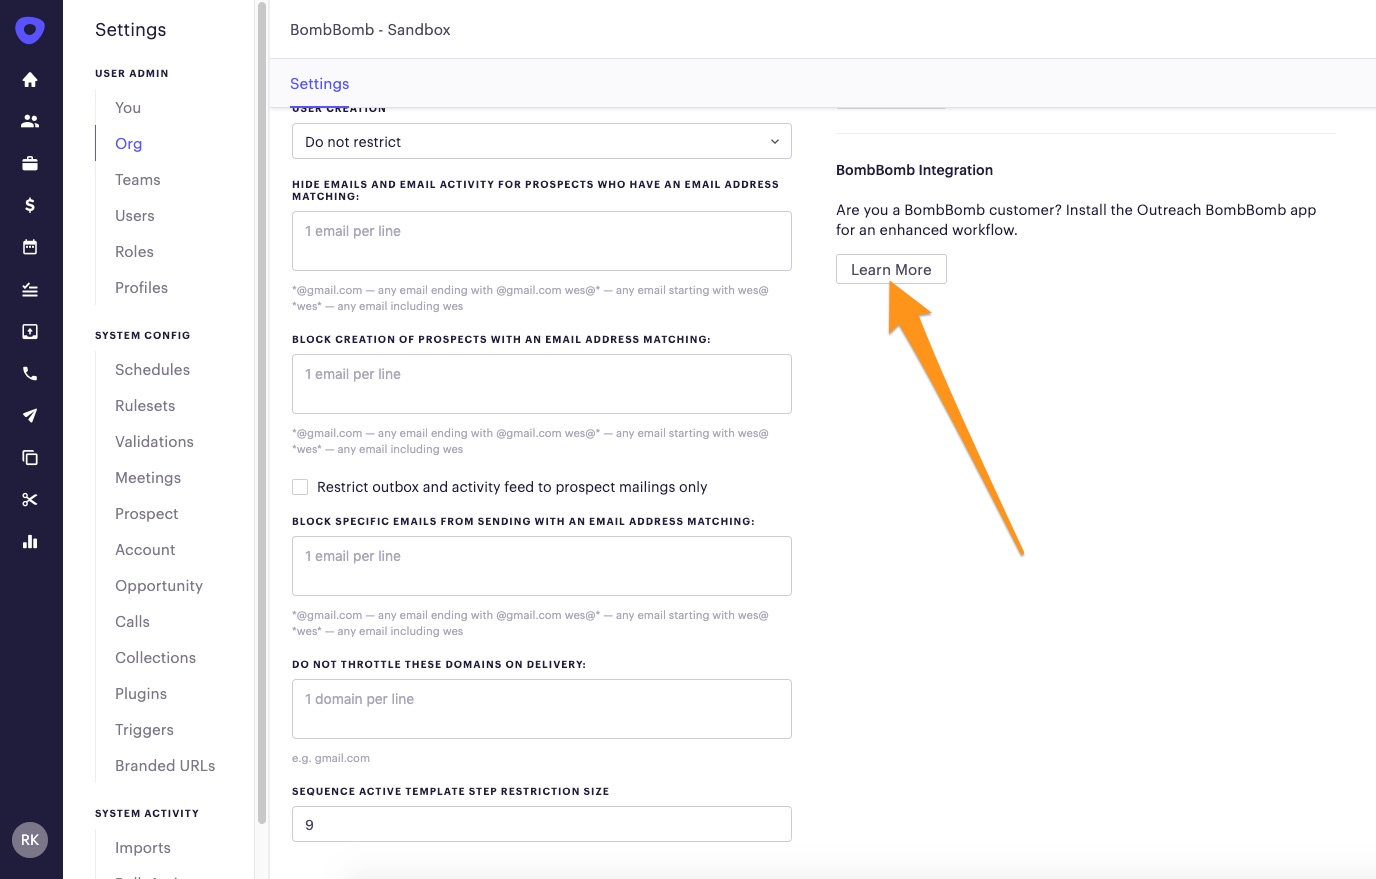1376x879 pixels.
Task: Open Schedules in System Config
Action: pos(152,370)
